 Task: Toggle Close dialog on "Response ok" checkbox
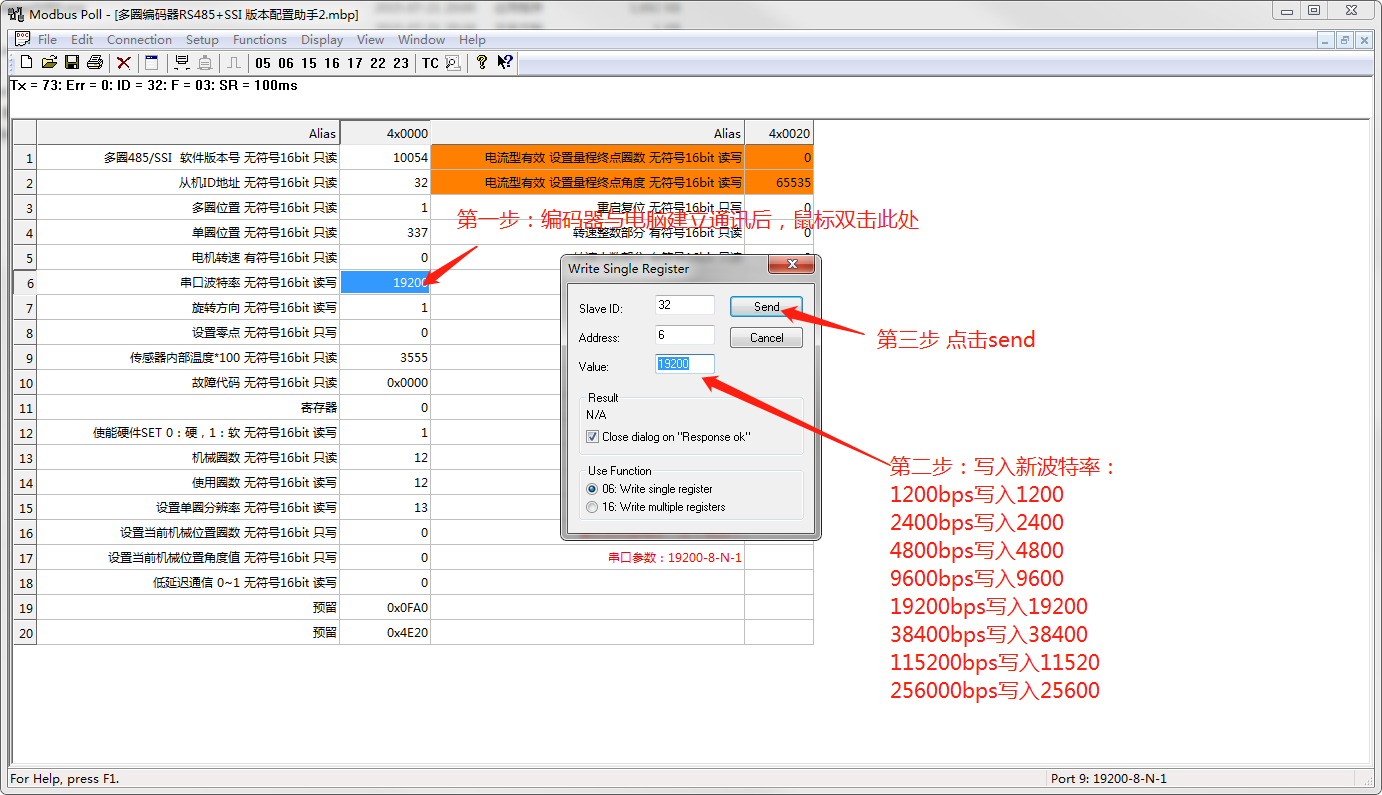coord(593,437)
